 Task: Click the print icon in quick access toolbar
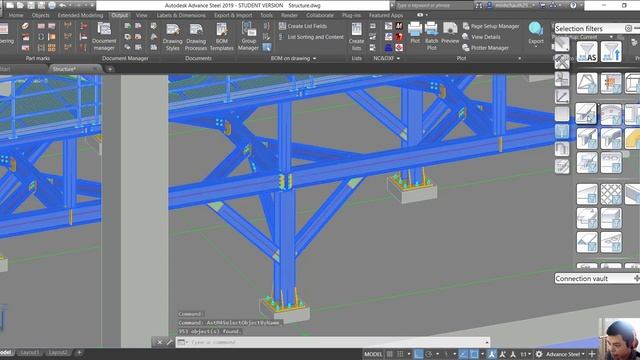[52, 5]
